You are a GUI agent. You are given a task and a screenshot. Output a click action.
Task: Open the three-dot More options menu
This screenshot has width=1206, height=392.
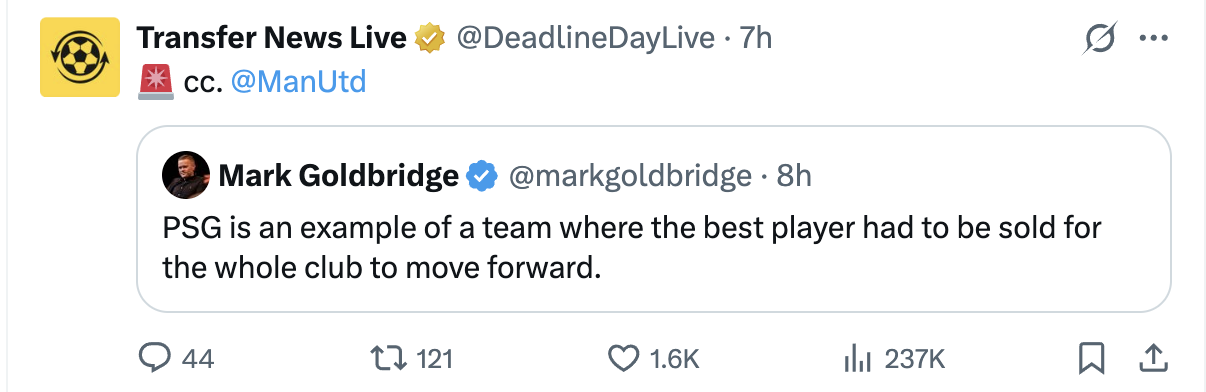coord(1153,39)
